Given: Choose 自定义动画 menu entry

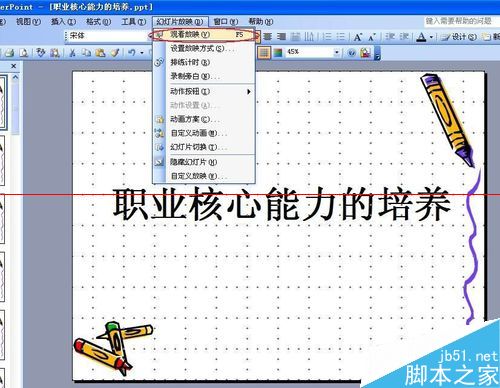Looking at the screenshot, I should coord(204,133).
